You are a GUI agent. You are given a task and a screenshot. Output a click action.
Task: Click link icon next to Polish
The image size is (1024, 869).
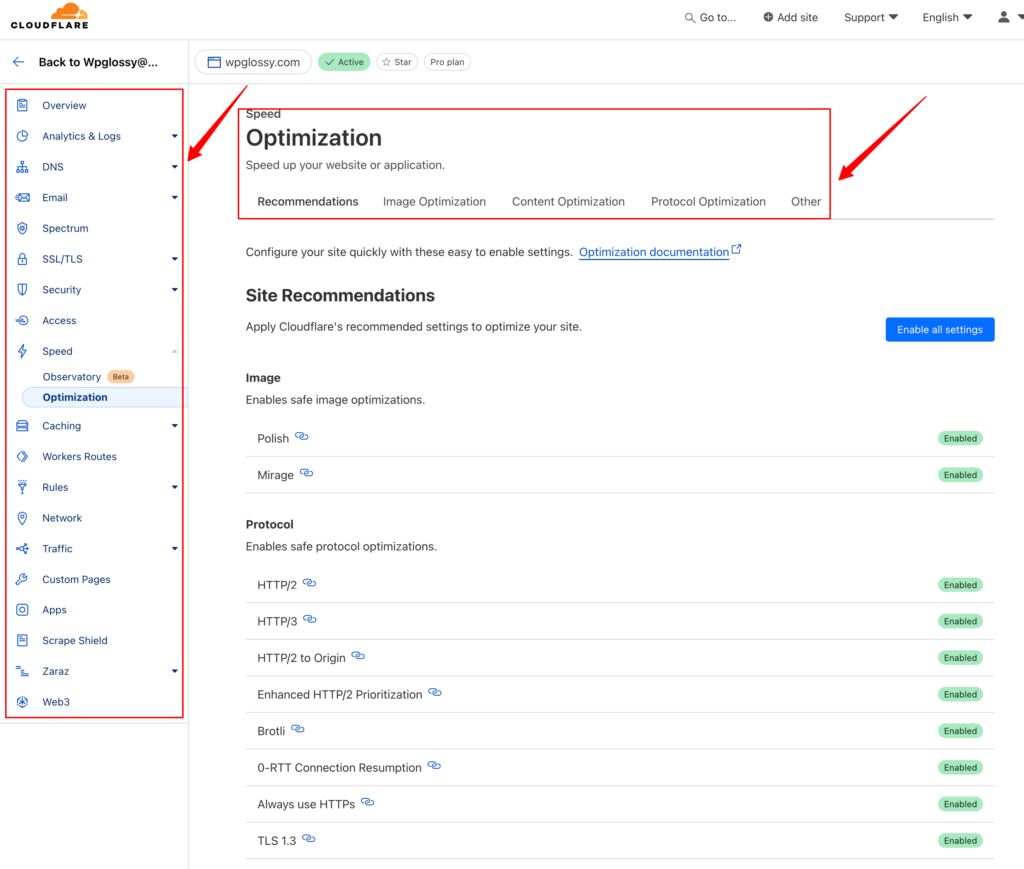point(302,436)
